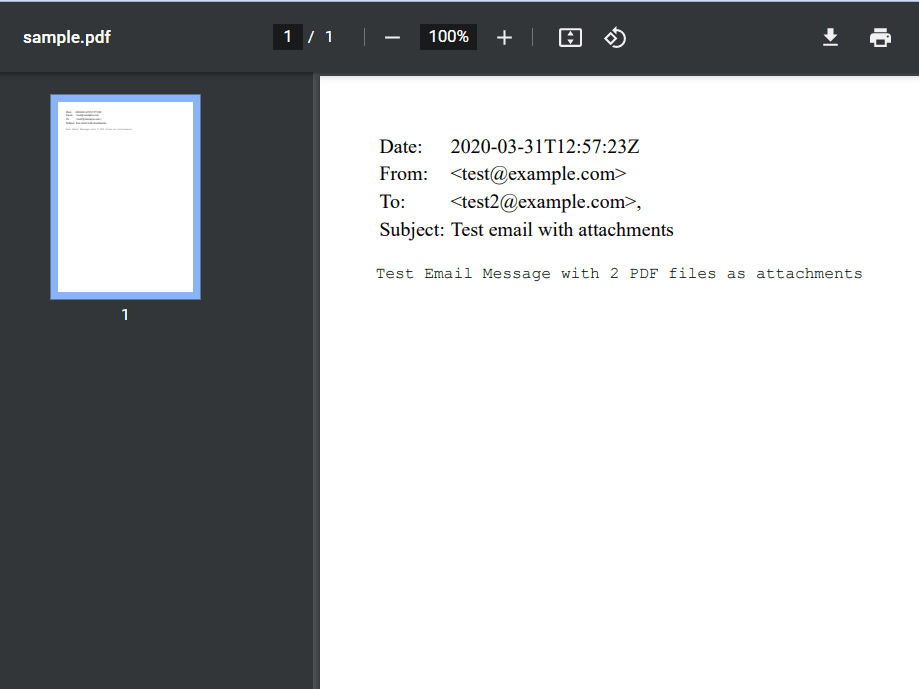Click the test2@example.com email address
The height and width of the screenshot is (689, 919).
click(x=543, y=202)
